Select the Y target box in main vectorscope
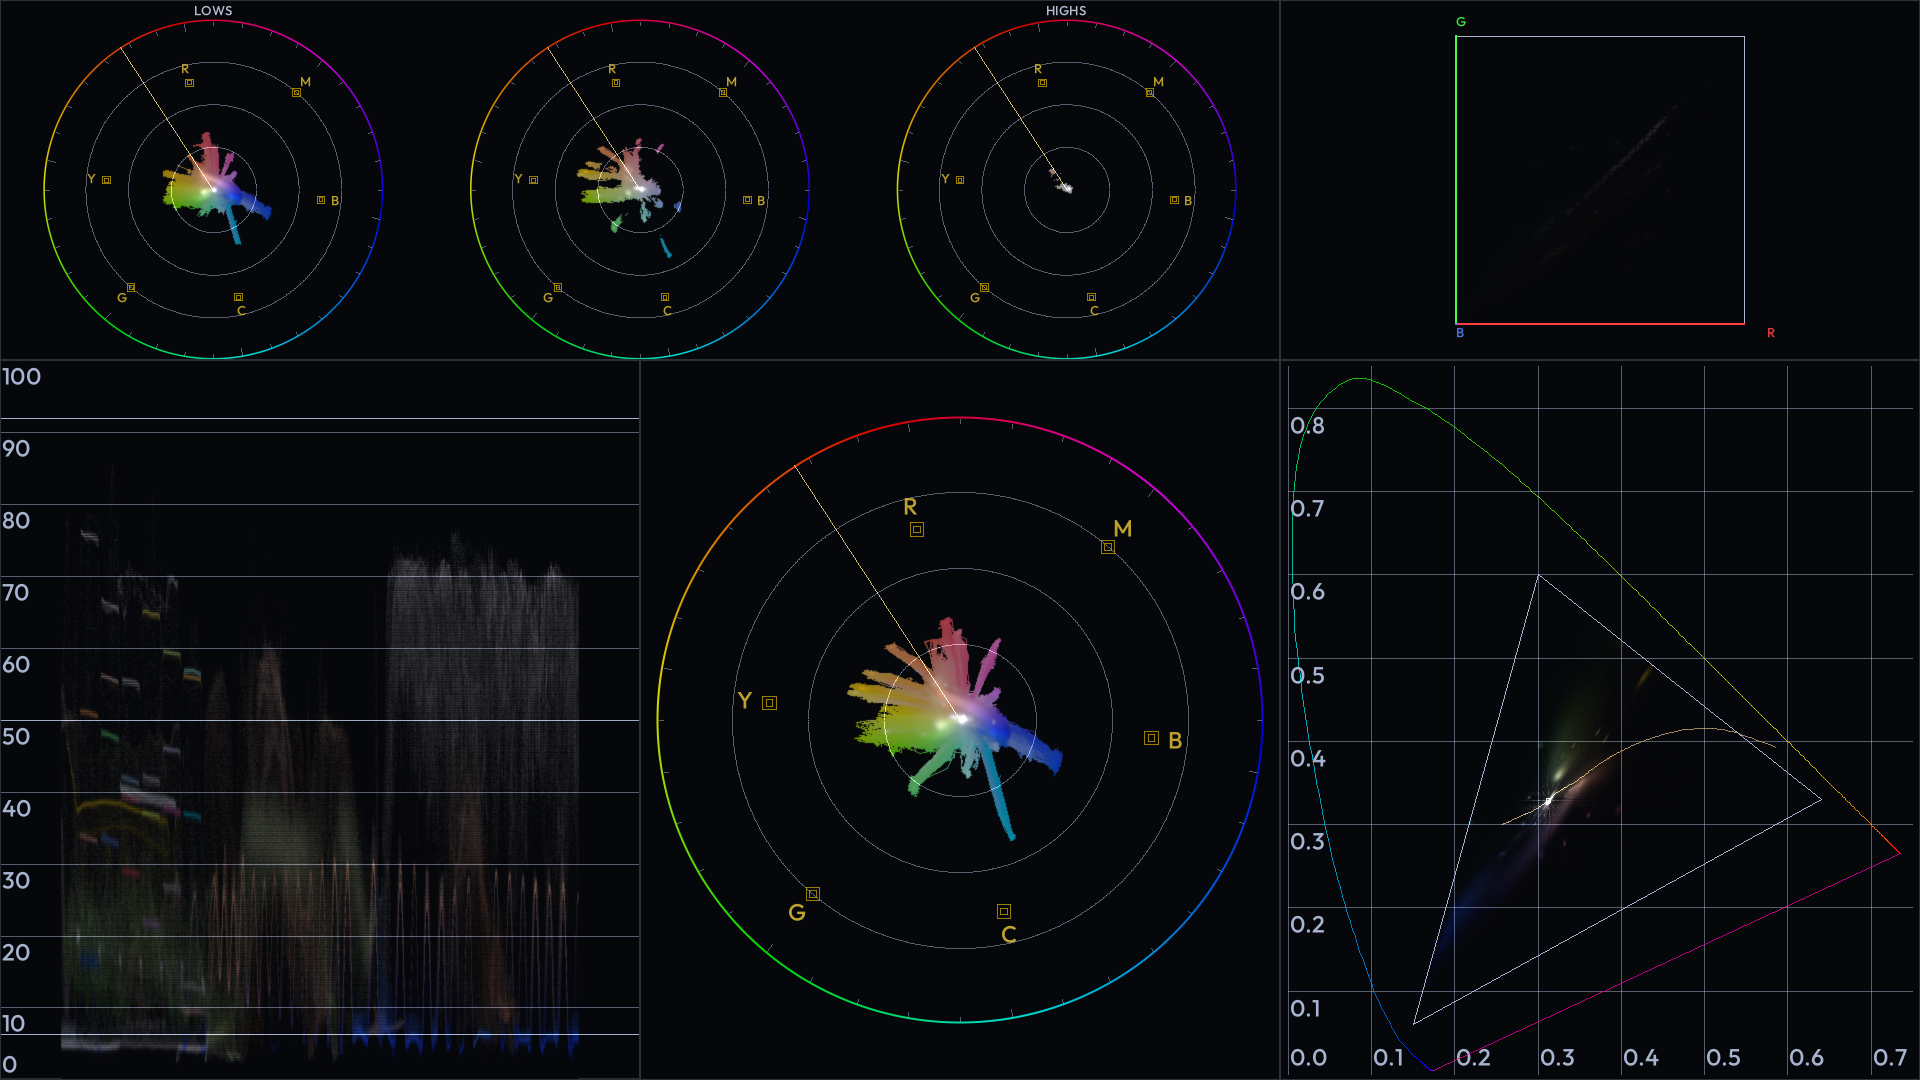The height and width of the screenshot is (1080, 1920). tap(769, 703)
